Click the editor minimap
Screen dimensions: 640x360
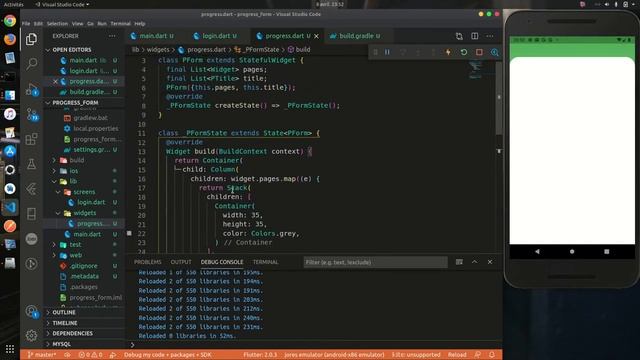tap(475, 69)
